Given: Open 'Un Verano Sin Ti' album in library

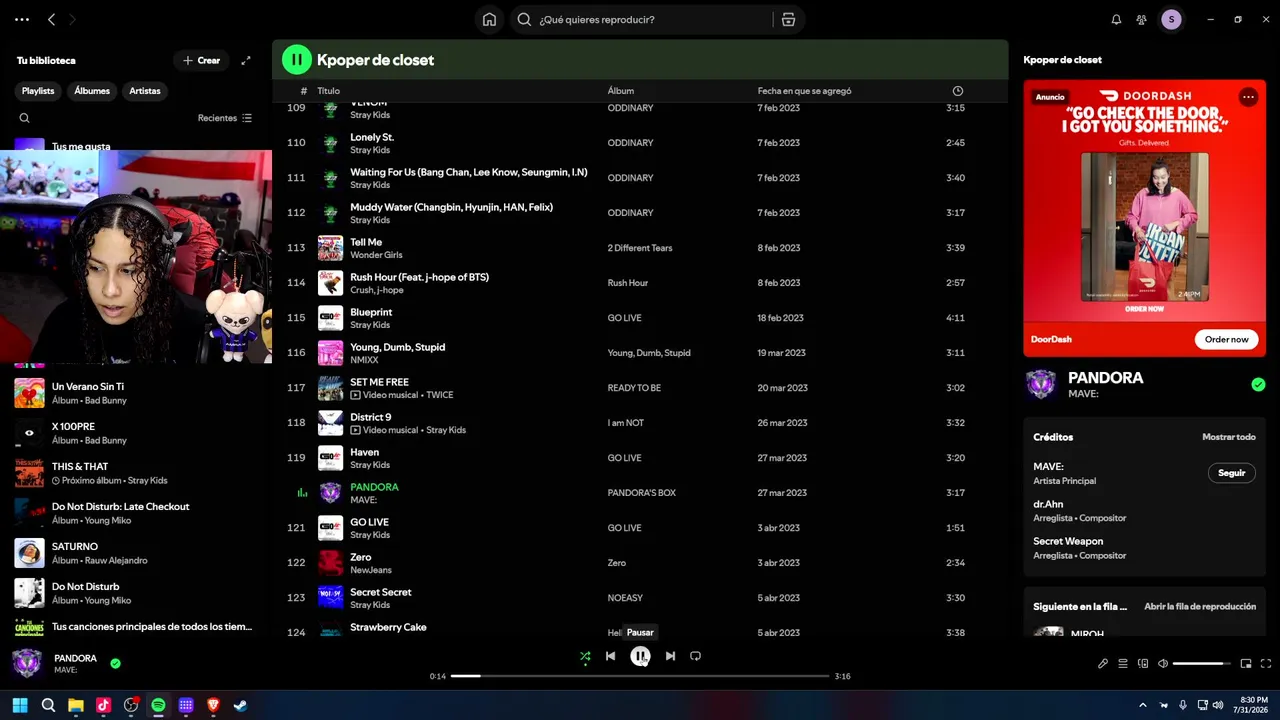Looking at the screenshot, I should tap(136, 393).
